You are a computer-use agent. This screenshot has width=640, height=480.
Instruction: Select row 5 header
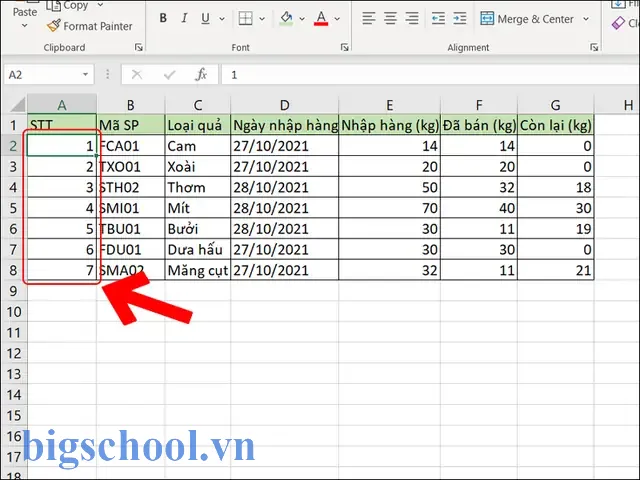(13, 208)
